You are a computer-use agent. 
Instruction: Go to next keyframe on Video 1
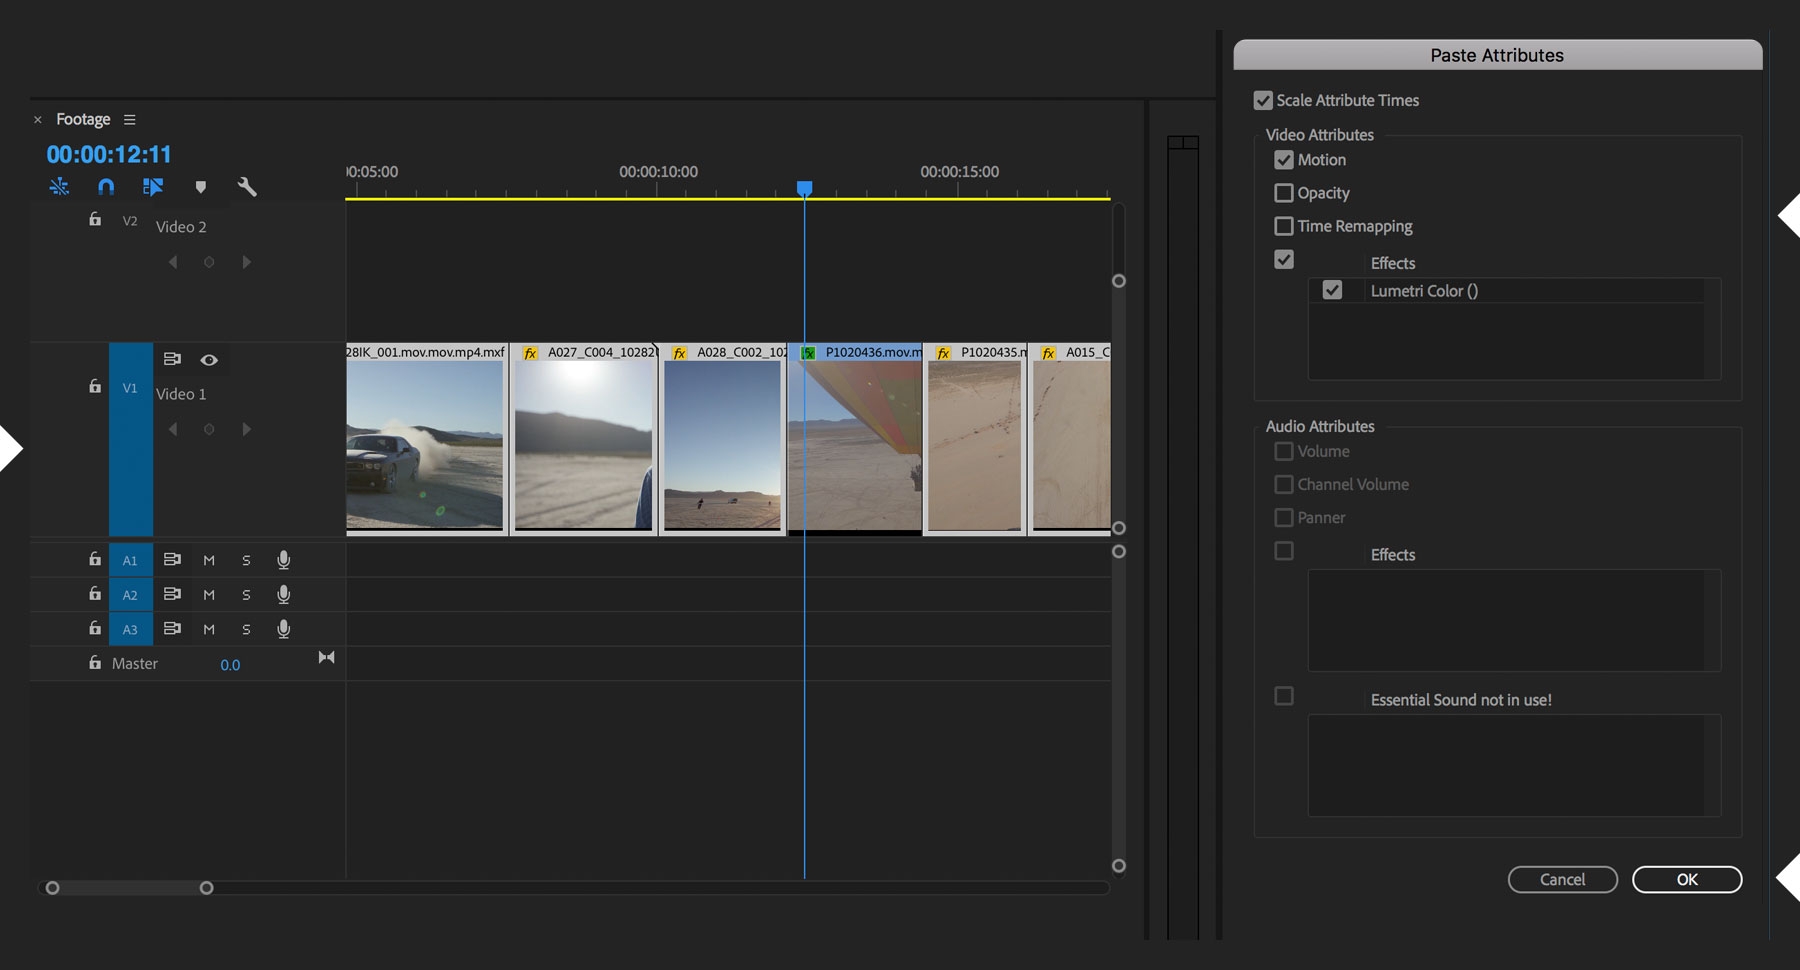tap(246, 429)
